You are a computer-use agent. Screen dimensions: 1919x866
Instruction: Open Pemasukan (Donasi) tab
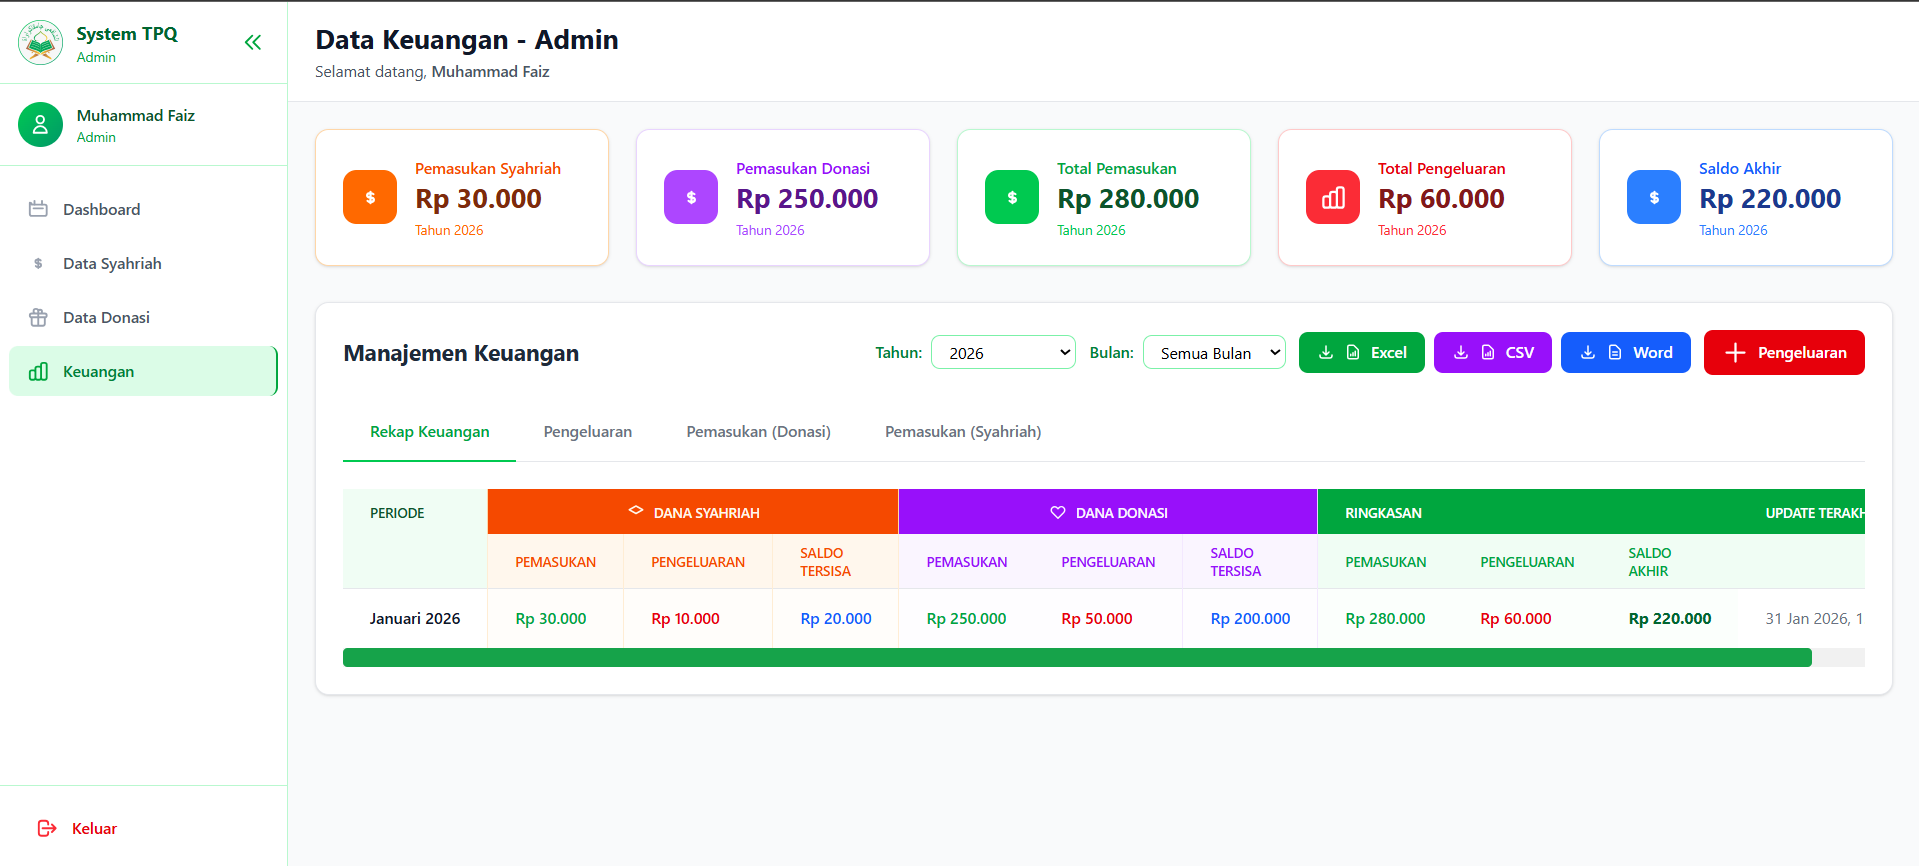(x=758, y=432)
